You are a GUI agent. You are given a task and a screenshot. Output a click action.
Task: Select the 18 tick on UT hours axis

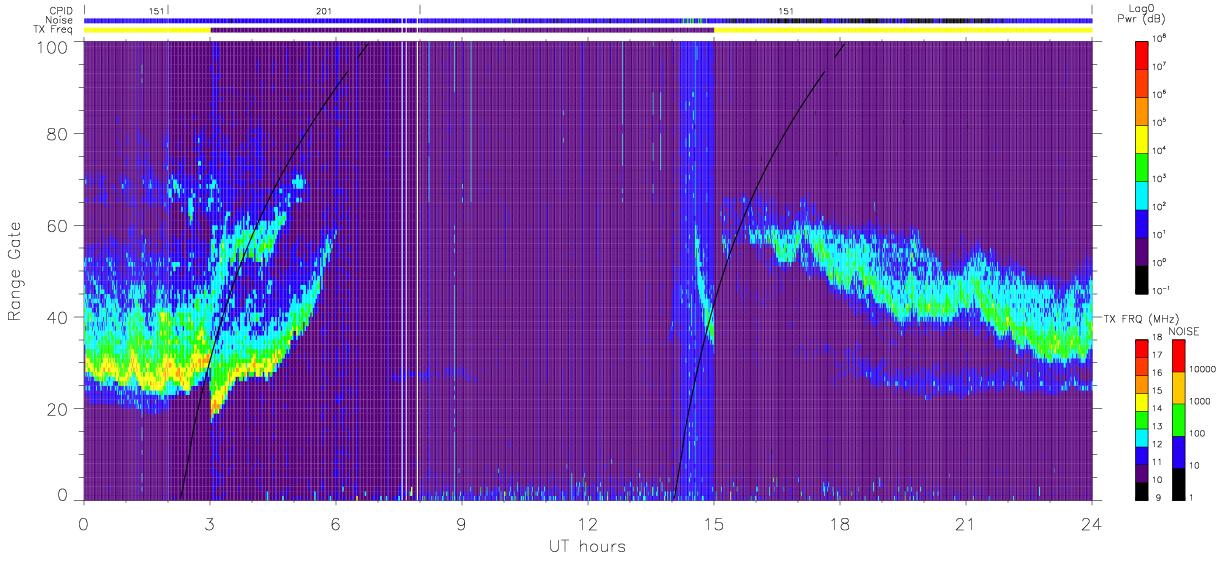click(840, 524)
